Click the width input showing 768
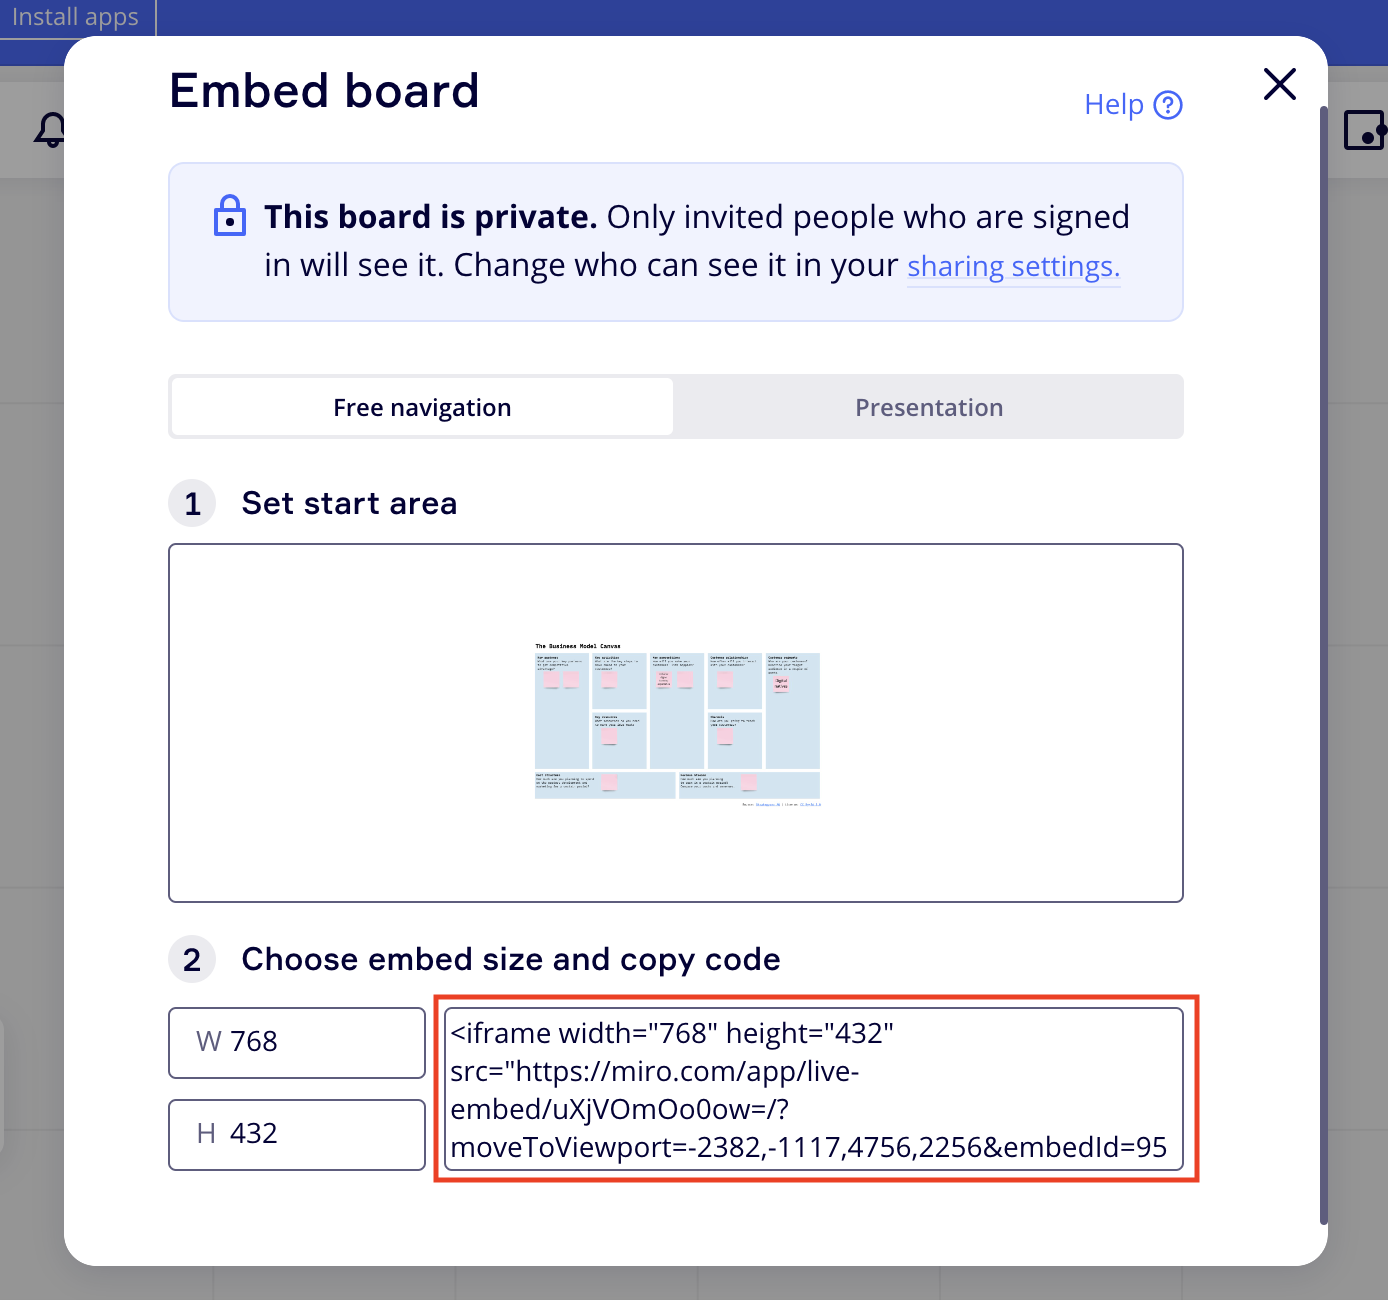 (297, 1042)
